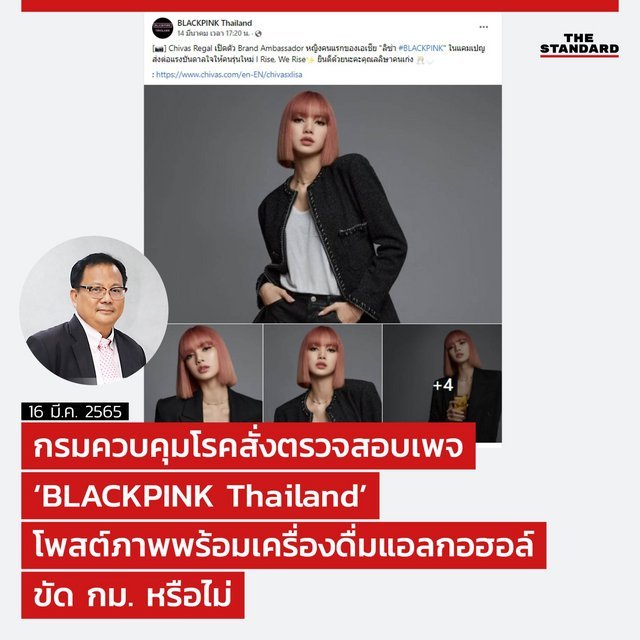Open the post options three-dot menu
640x640 pixels.
483,27
